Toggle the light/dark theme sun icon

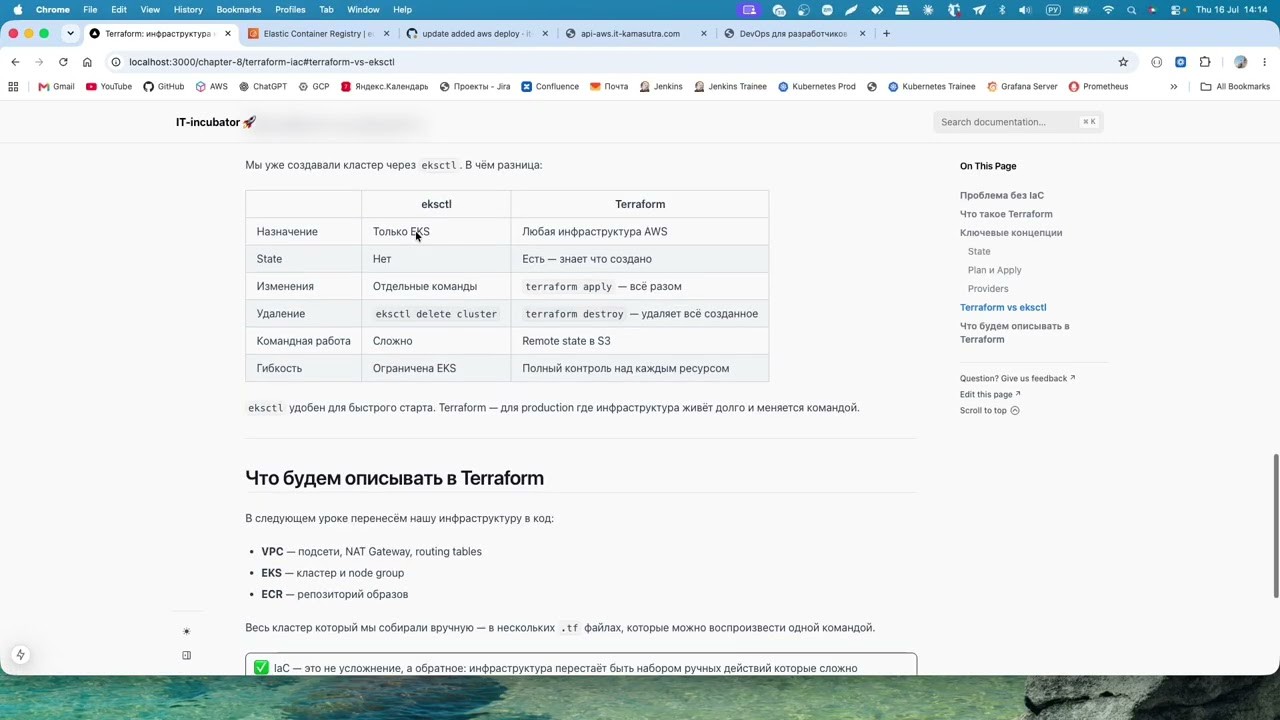click(186, 631)
